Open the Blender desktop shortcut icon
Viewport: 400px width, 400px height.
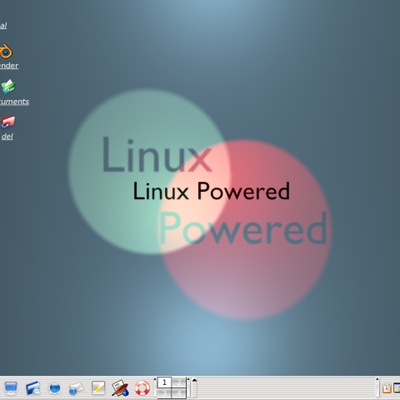[x=6, y=51]
